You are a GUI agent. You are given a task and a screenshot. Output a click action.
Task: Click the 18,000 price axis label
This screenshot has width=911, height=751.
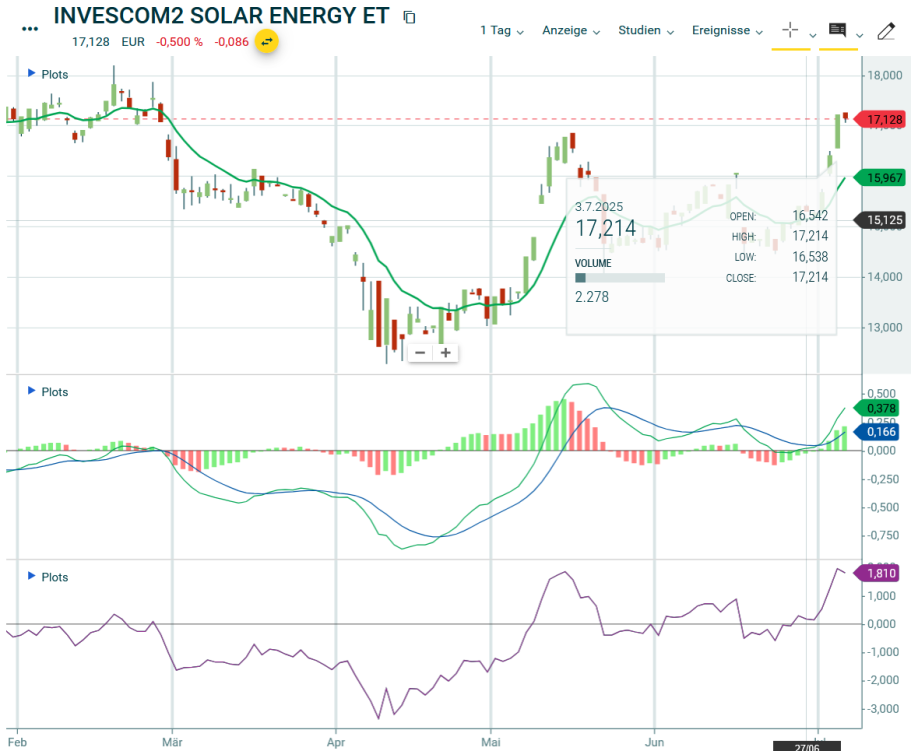[x=885, y=75]
